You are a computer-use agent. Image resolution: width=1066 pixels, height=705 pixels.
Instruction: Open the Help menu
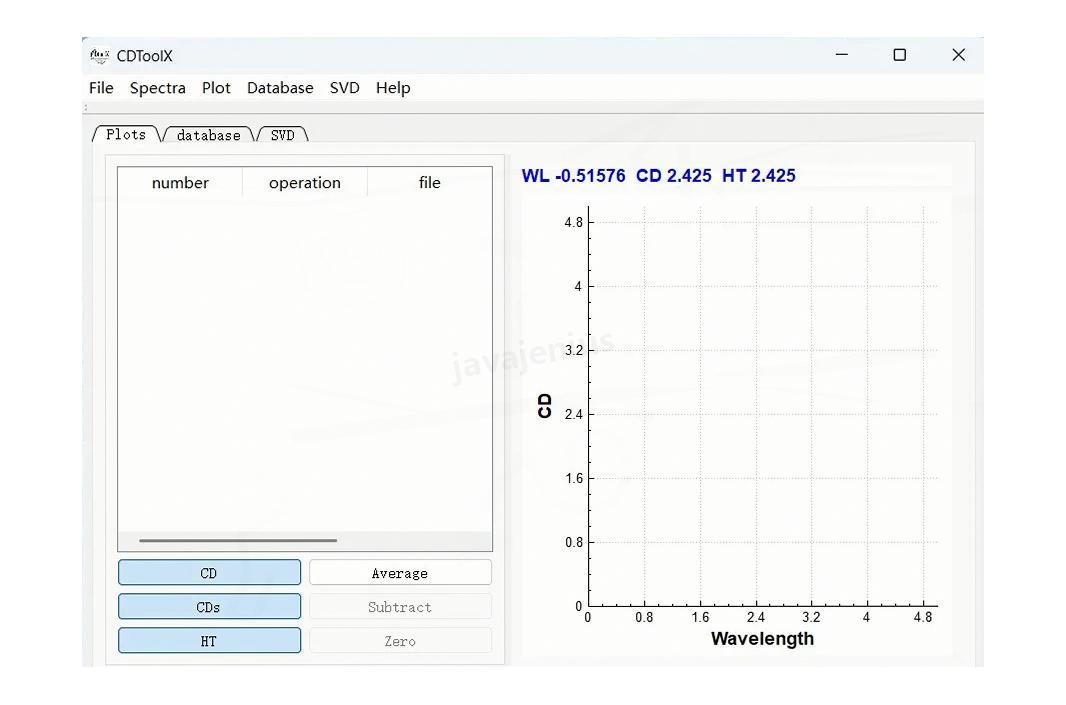392,88
